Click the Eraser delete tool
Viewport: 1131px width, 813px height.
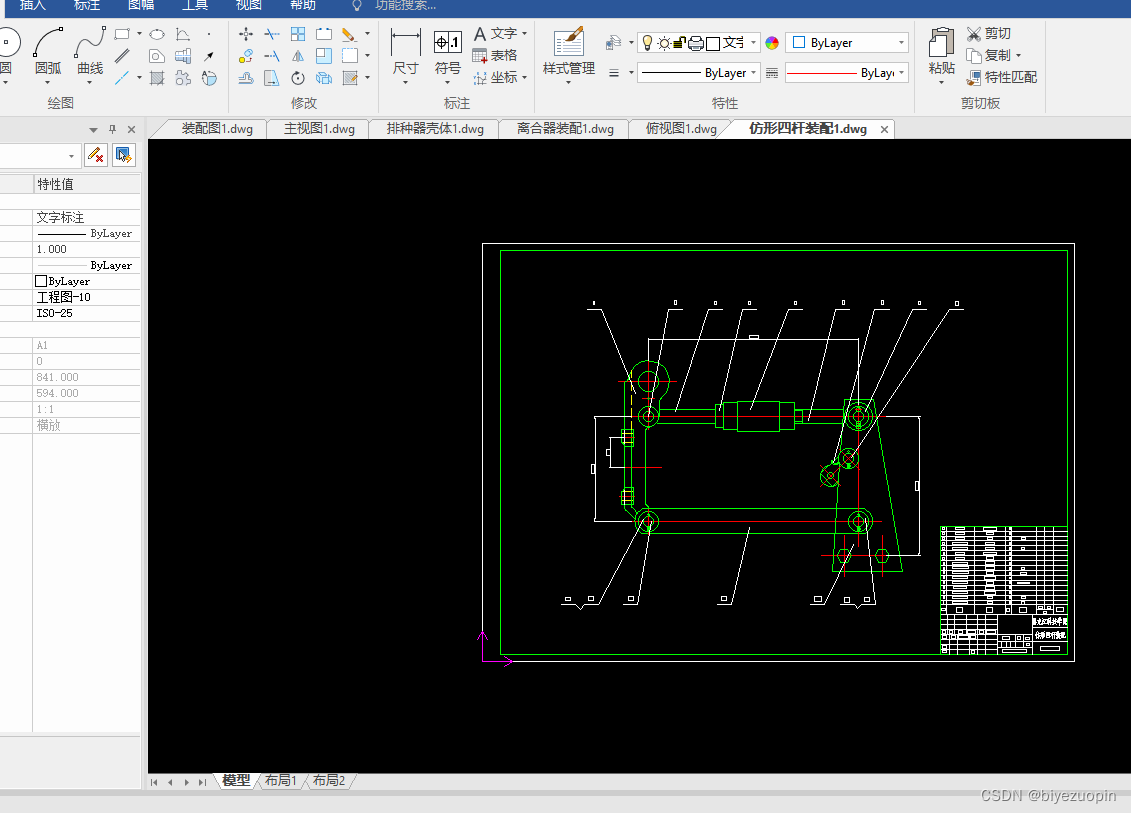coord(349,34)
